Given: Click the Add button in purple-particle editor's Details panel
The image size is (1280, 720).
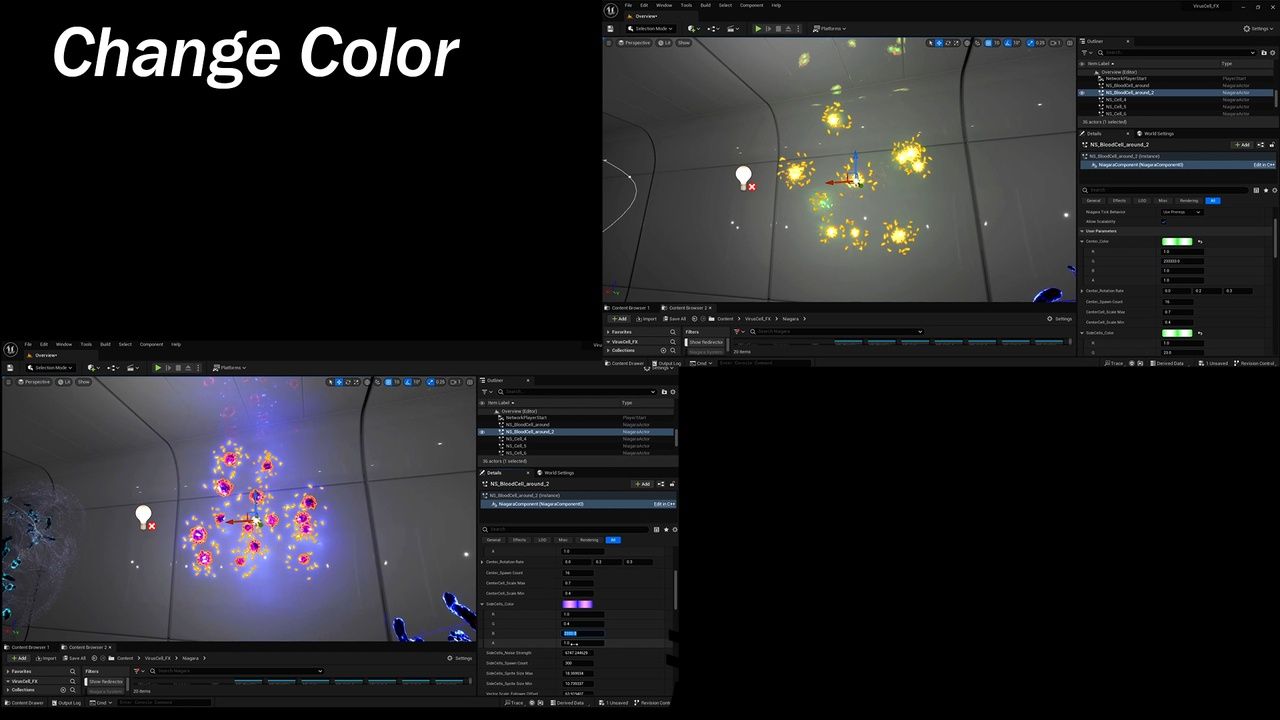Looking at the screenshot, I should click(x=641, y=484).
